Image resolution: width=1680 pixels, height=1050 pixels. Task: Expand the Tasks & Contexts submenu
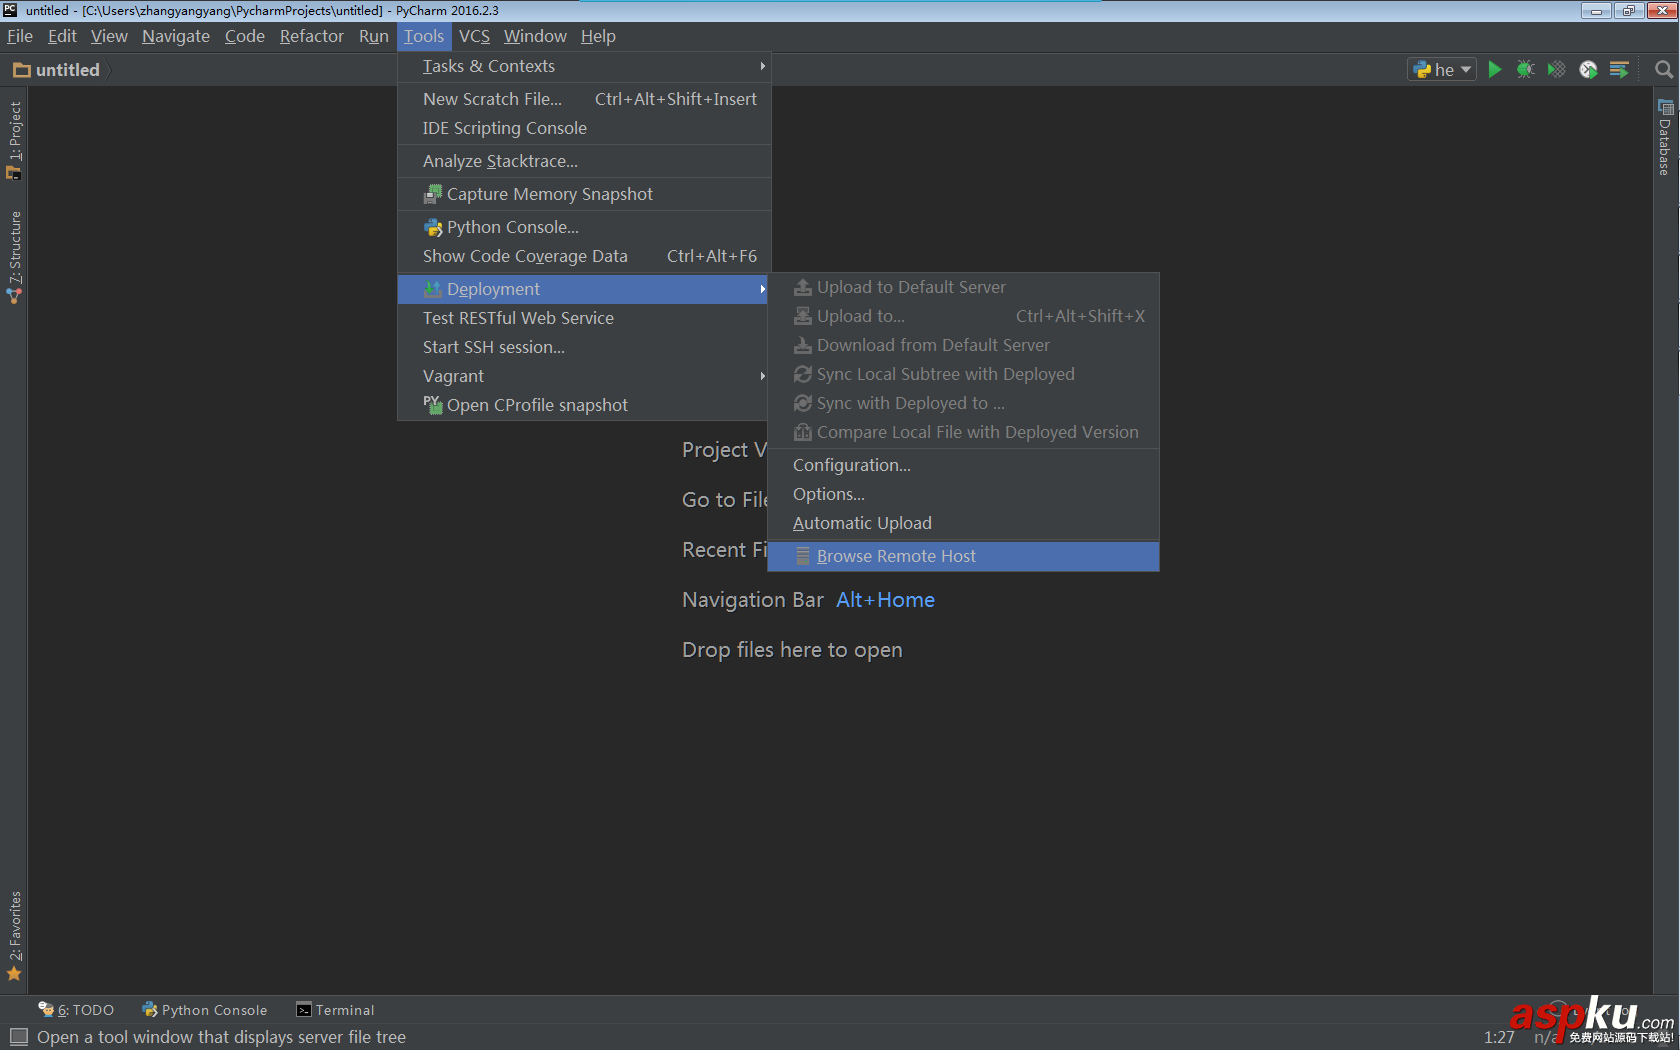489,66
